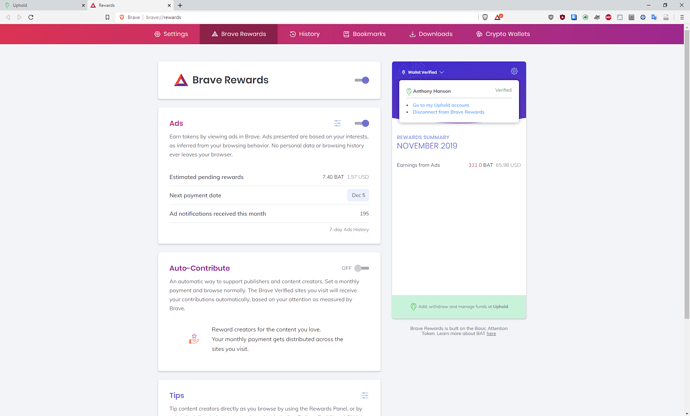The height and width of the screenshot is (416, 690).
Task: Click the Auto-Contribute section heading
Action: [199, 268]
